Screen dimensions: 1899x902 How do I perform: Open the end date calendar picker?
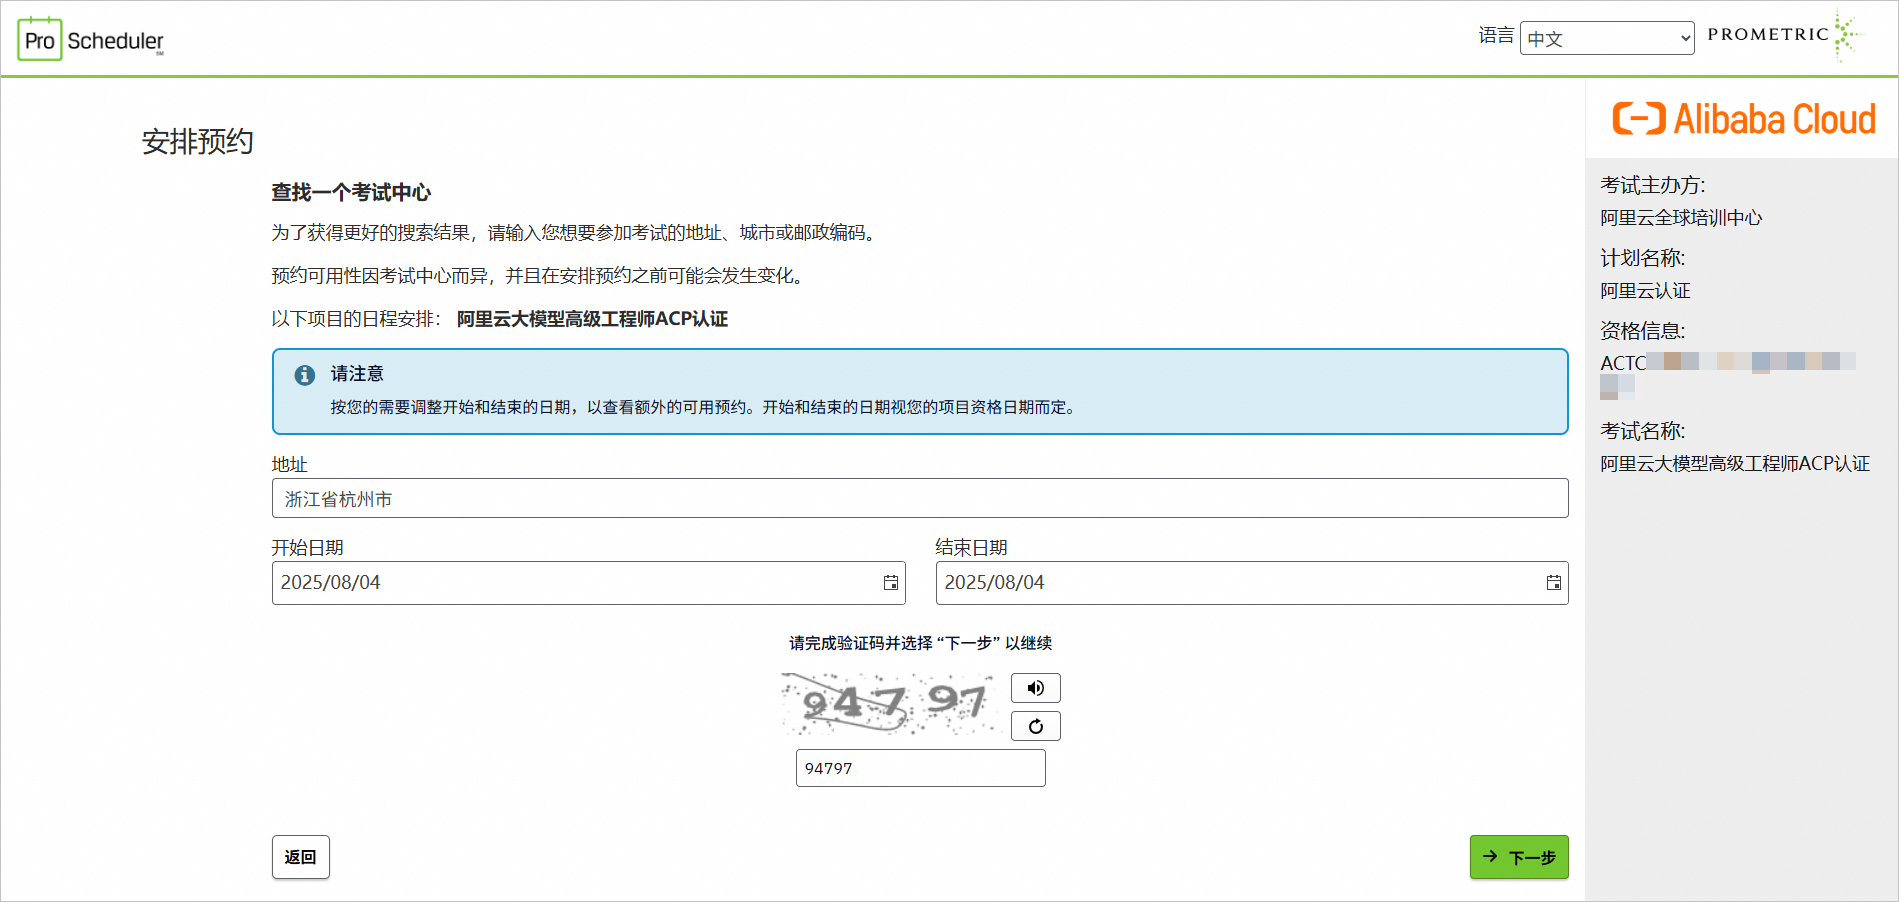1553,583
